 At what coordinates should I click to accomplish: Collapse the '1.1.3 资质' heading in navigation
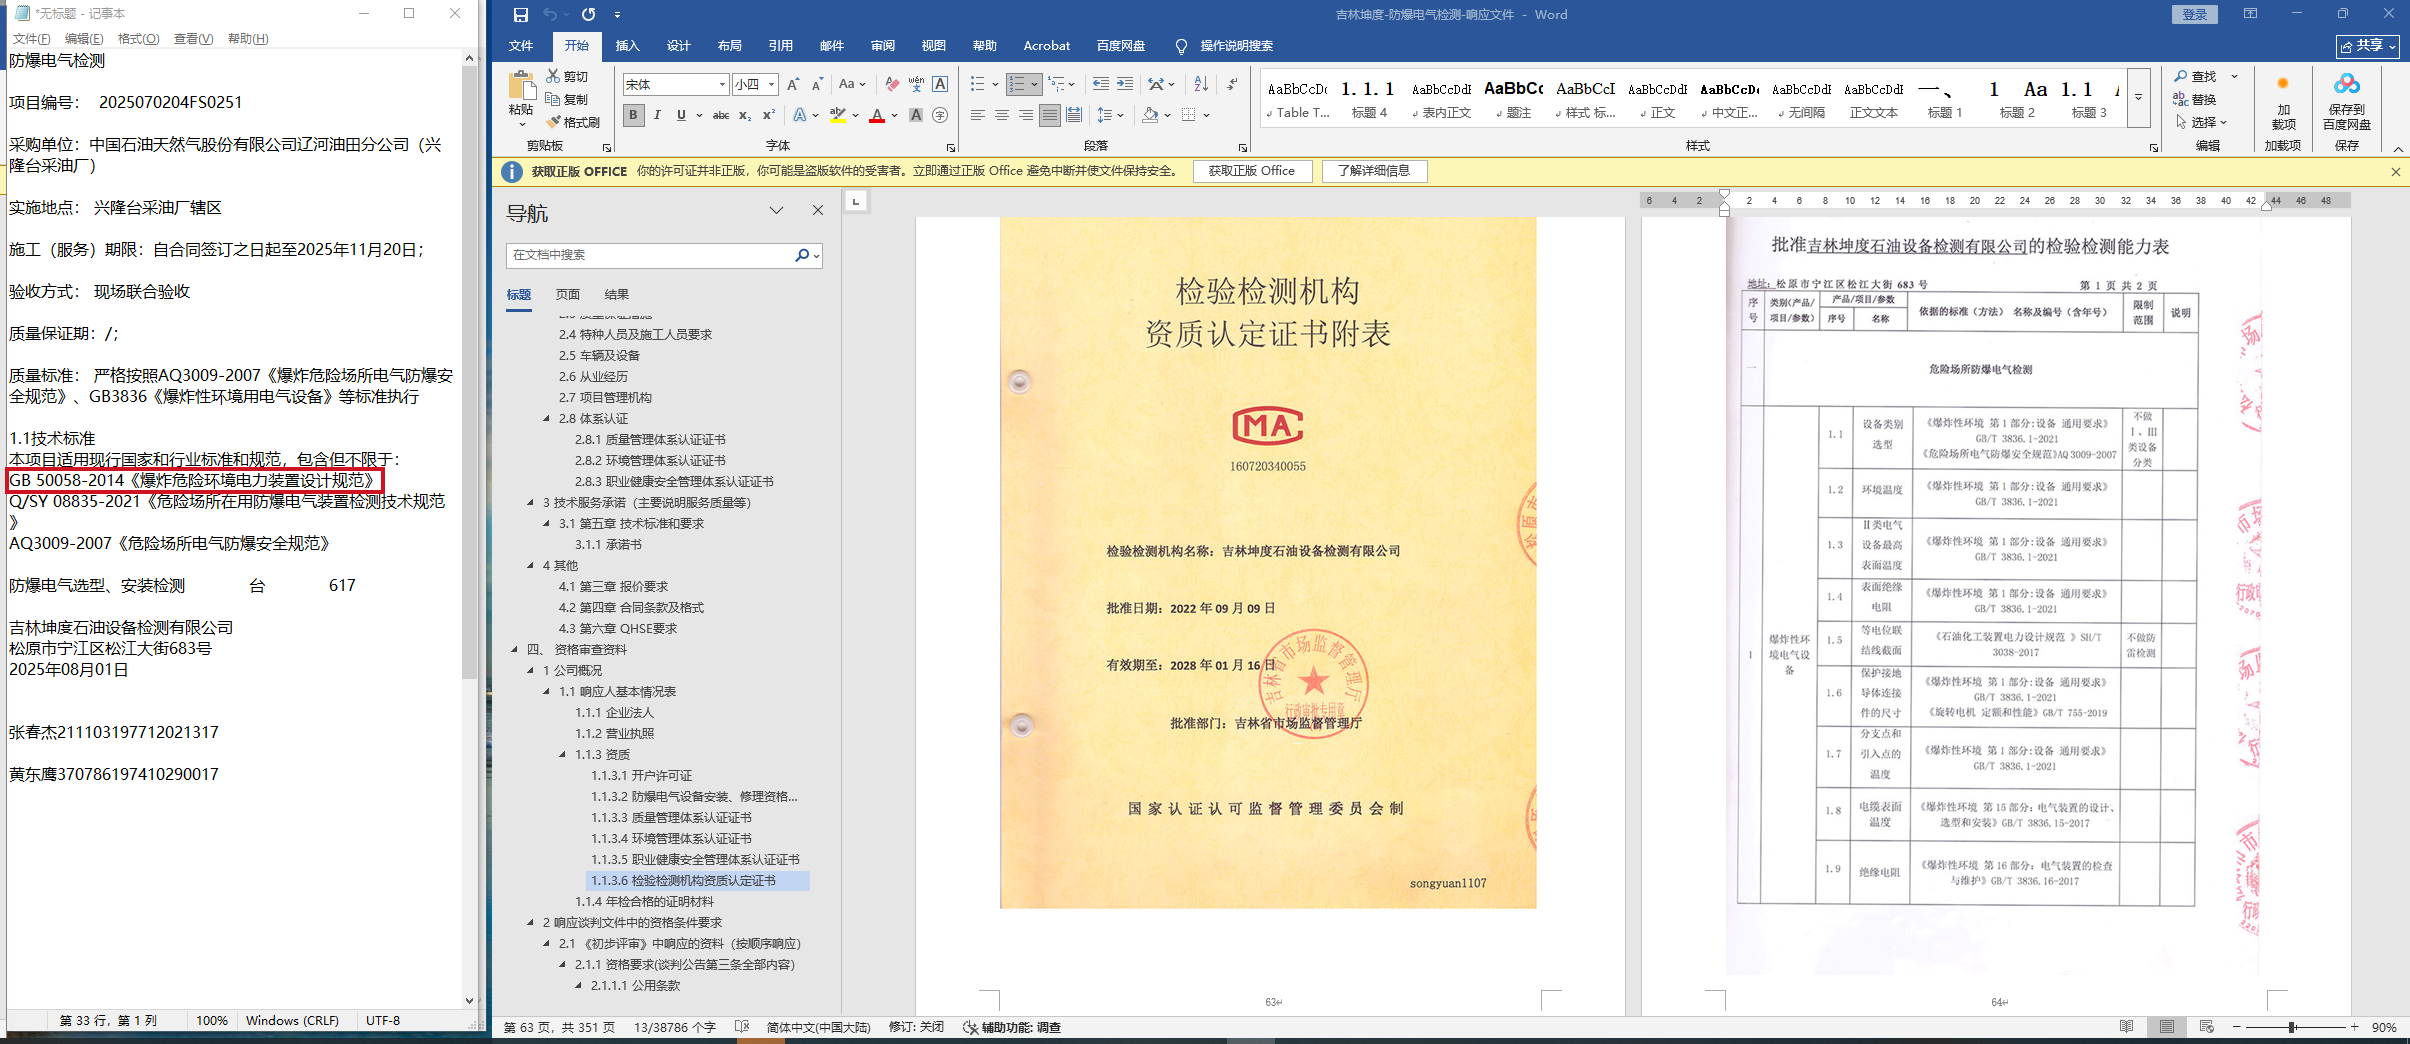562,755
